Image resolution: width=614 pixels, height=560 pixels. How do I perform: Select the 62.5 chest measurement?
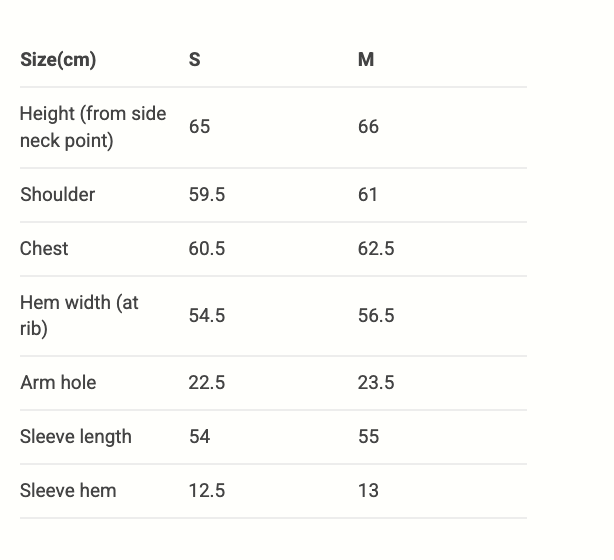click(376, 249)
